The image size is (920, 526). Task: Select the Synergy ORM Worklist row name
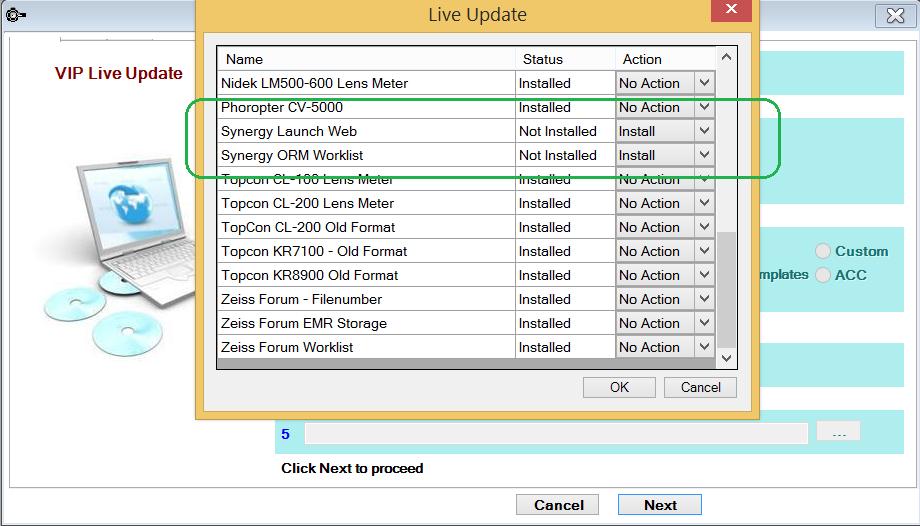pyautogui.click(x=292, y=156)
